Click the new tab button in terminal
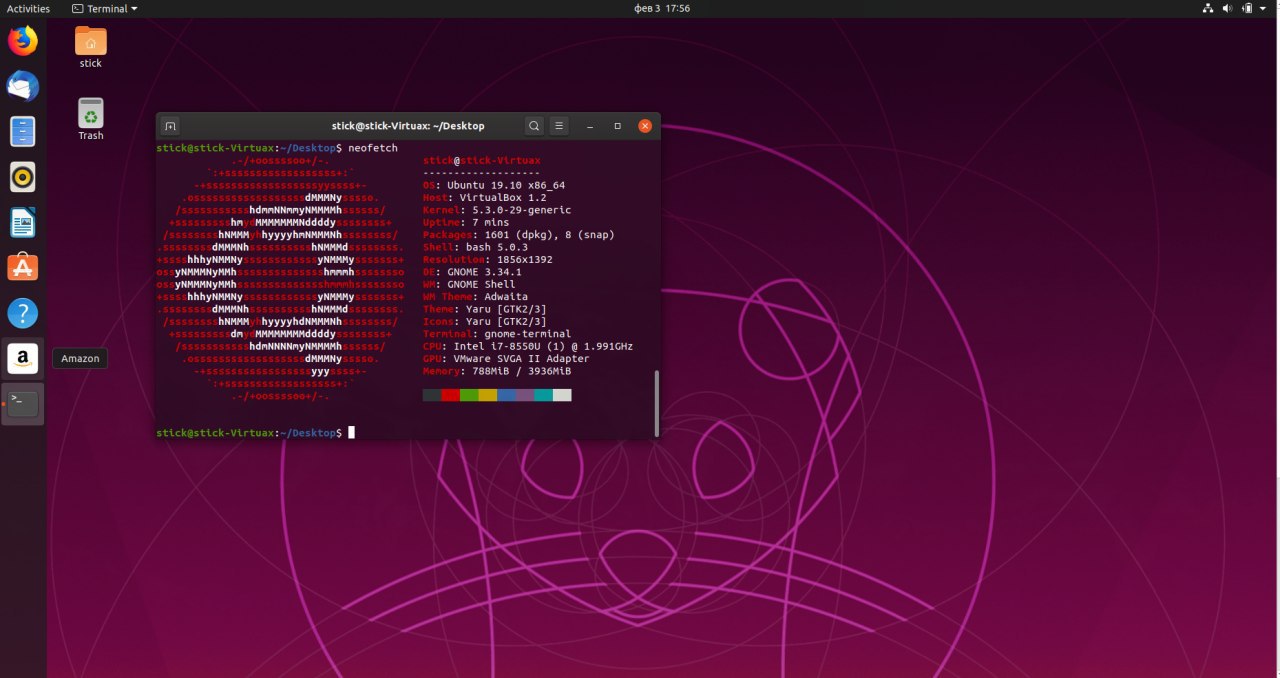Viewport: 1280px width, 678px height. point(170,126)
